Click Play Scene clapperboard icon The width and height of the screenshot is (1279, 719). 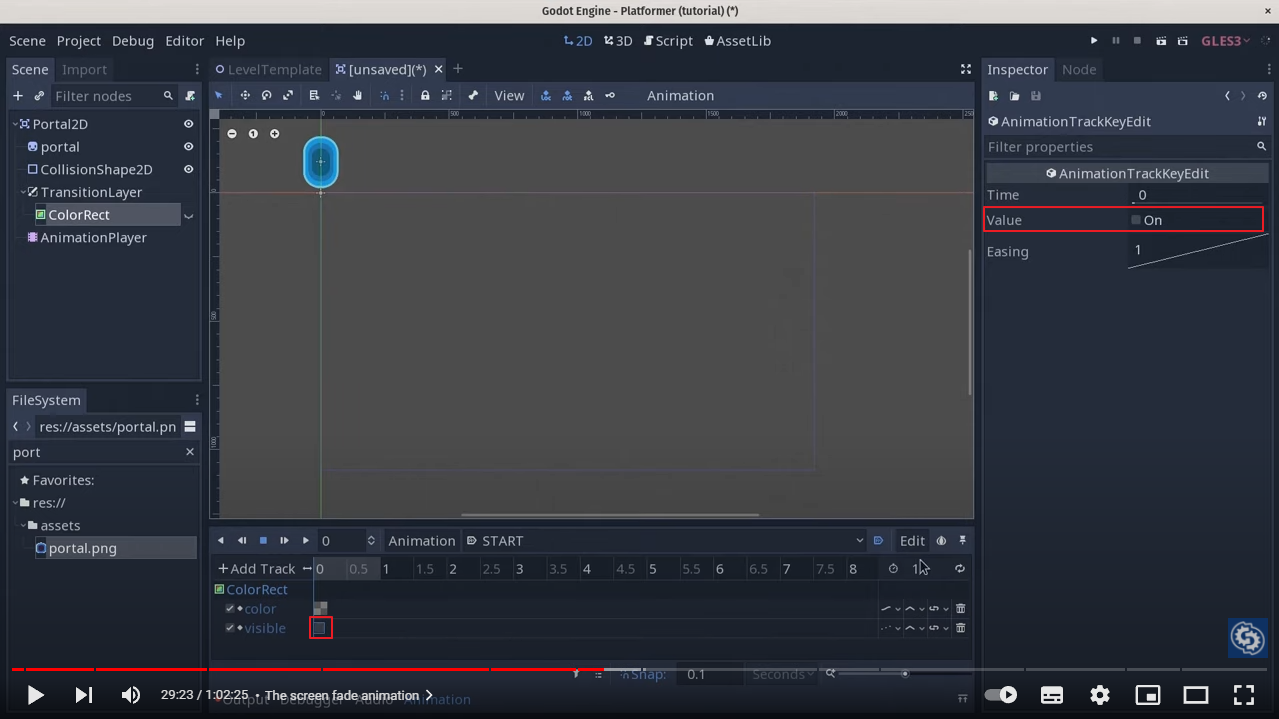click(x=1161, y=41)
